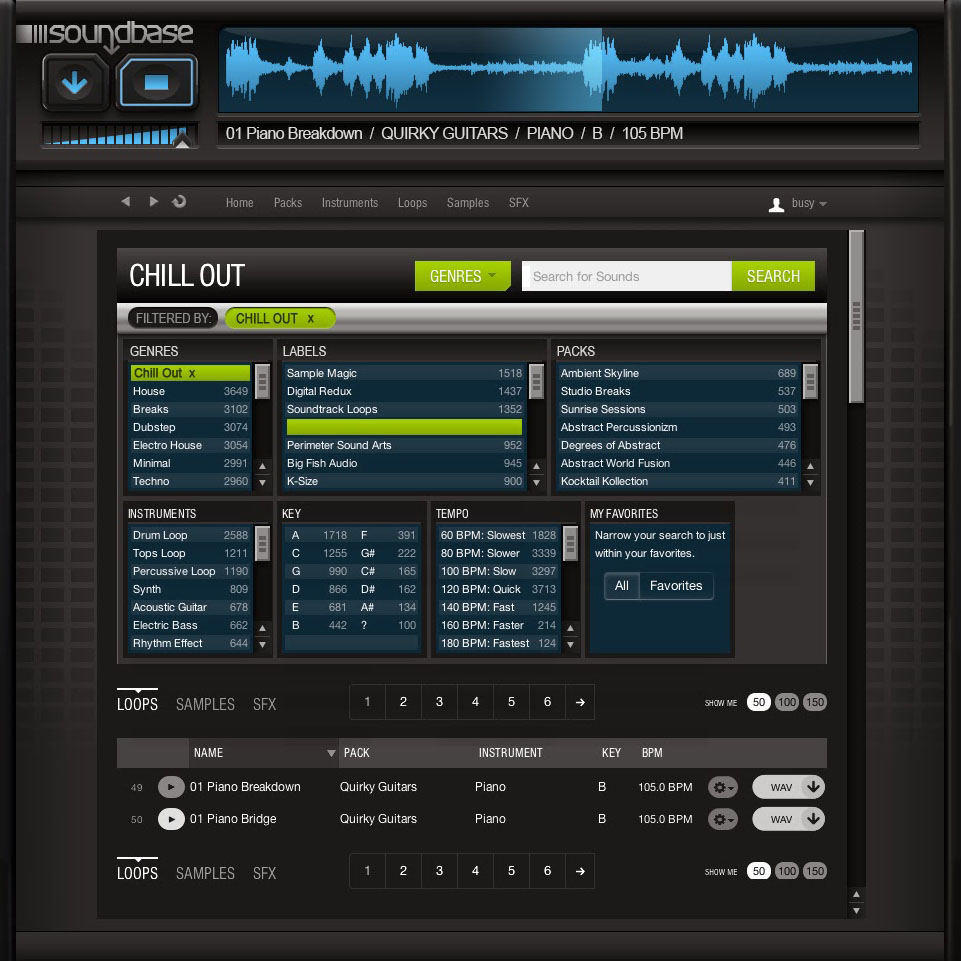
Task: Play the 01 Piano Breakdown loop
Action: [171, 787]
